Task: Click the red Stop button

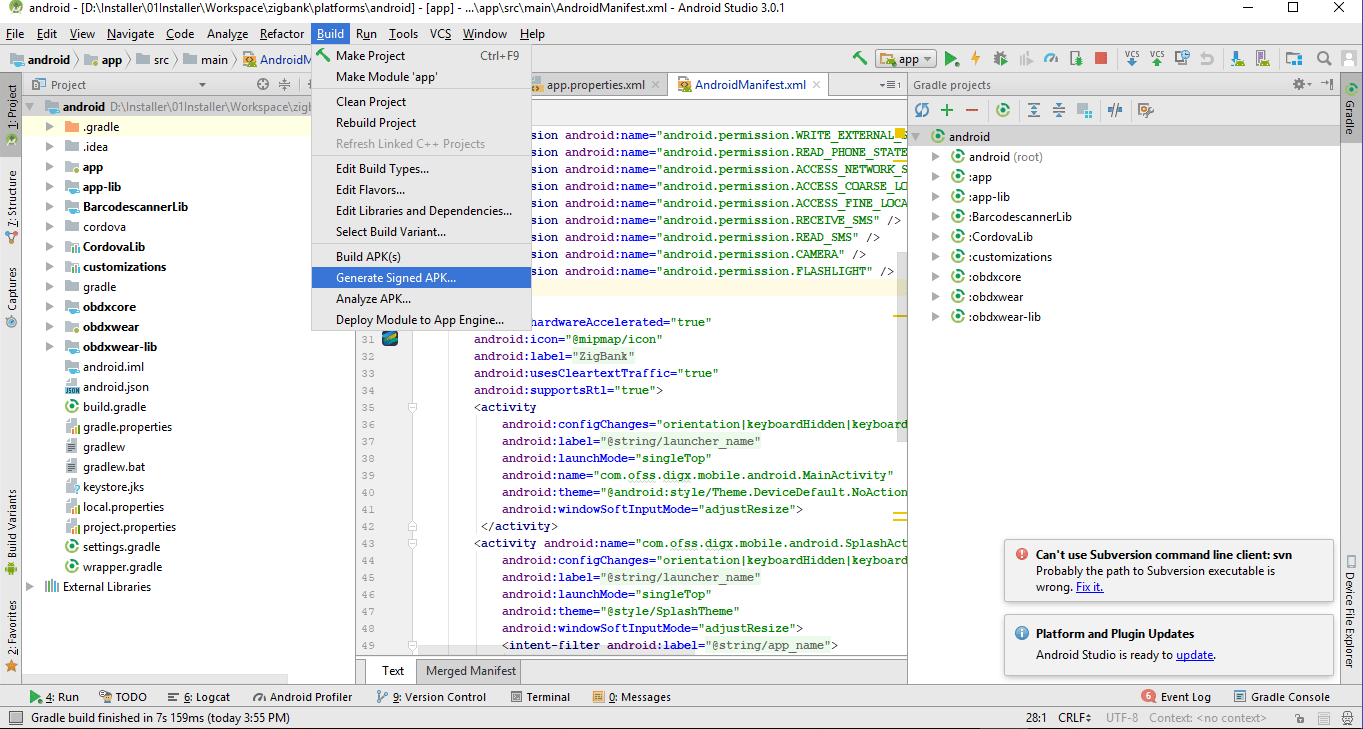Action: point(1101,59)
